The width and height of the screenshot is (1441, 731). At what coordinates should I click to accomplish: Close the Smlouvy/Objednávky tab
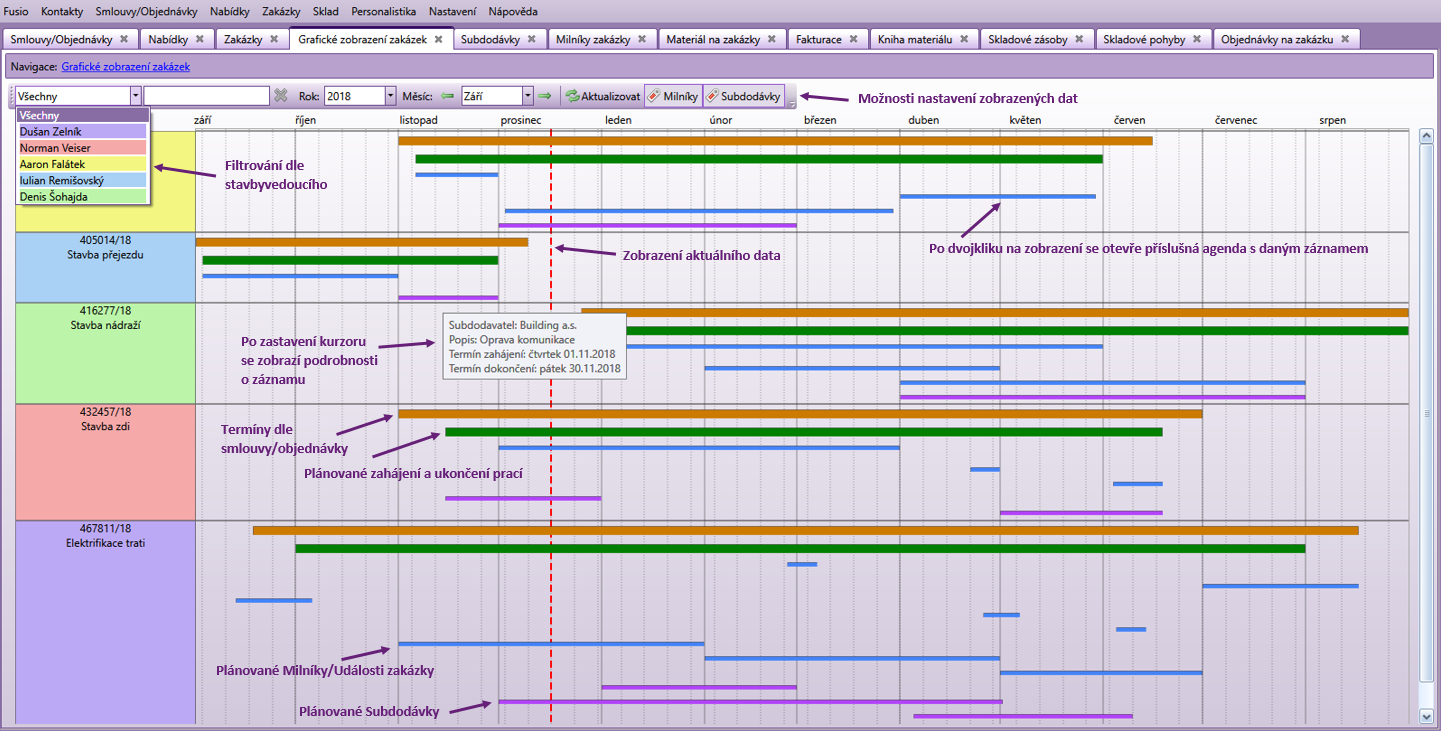pyautogui.click(x=123, y=39)
